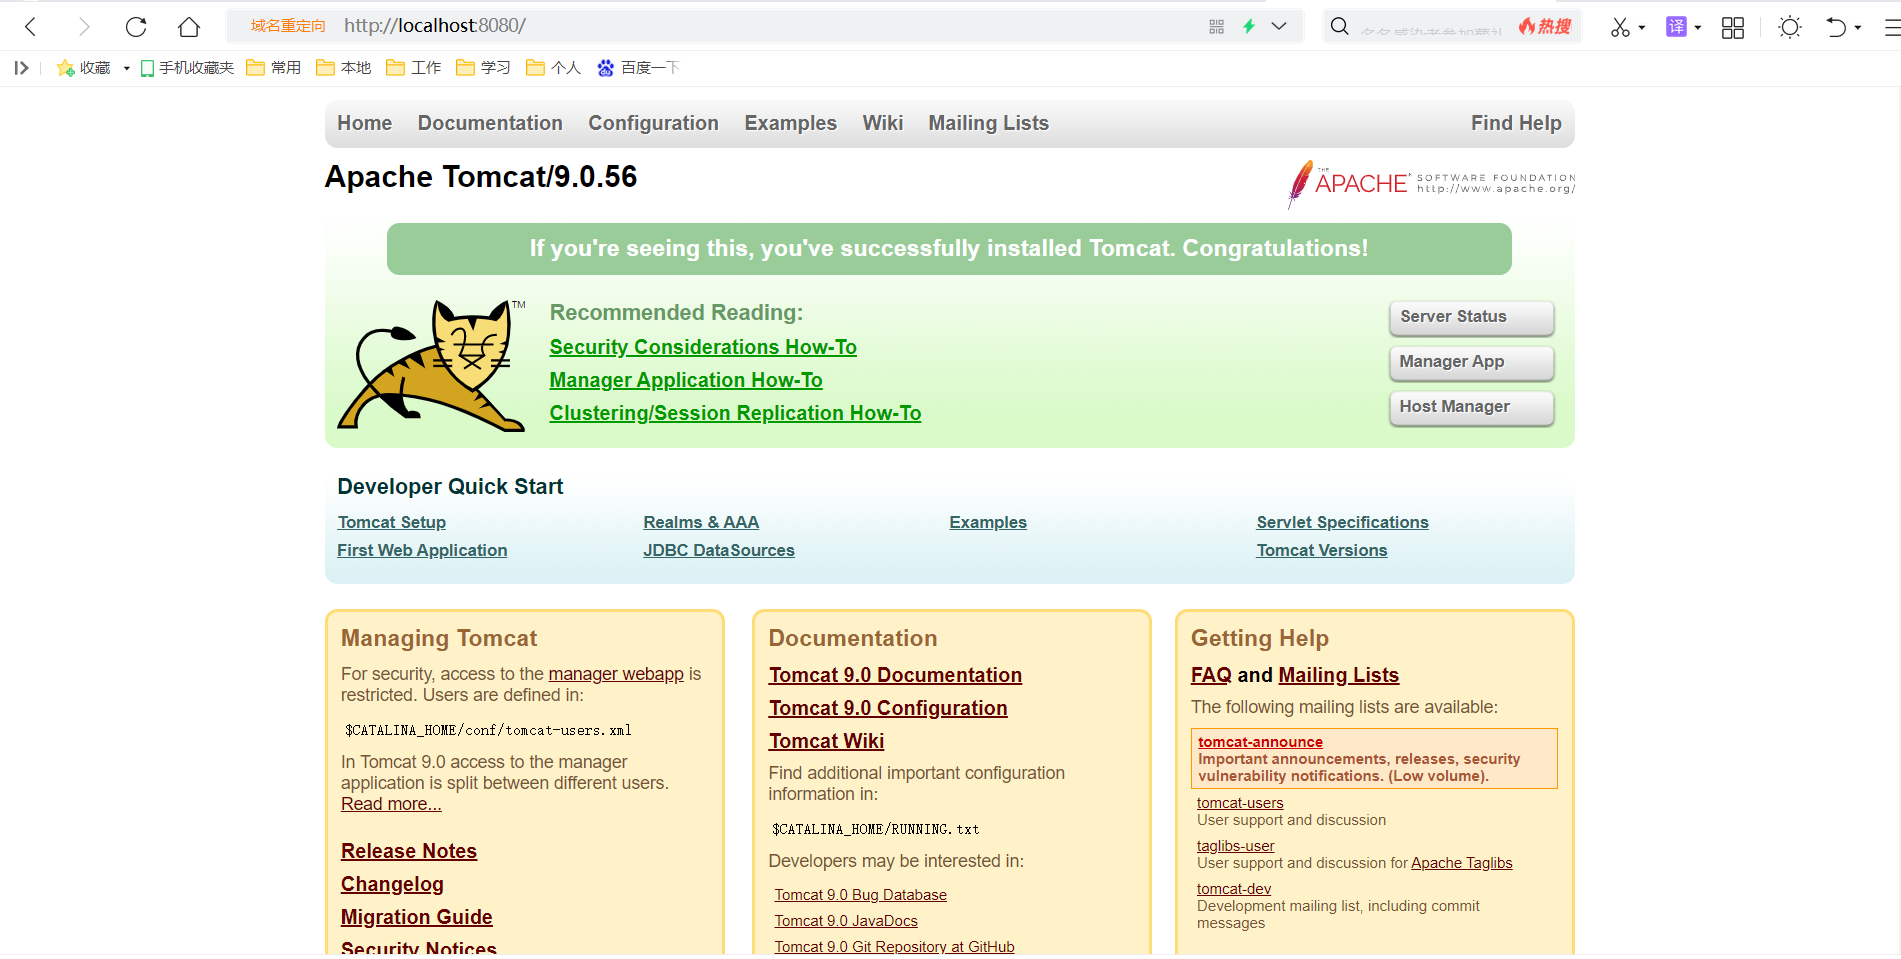Select the Documentation navigation item
1901x959 pixels.
[490, 123]
